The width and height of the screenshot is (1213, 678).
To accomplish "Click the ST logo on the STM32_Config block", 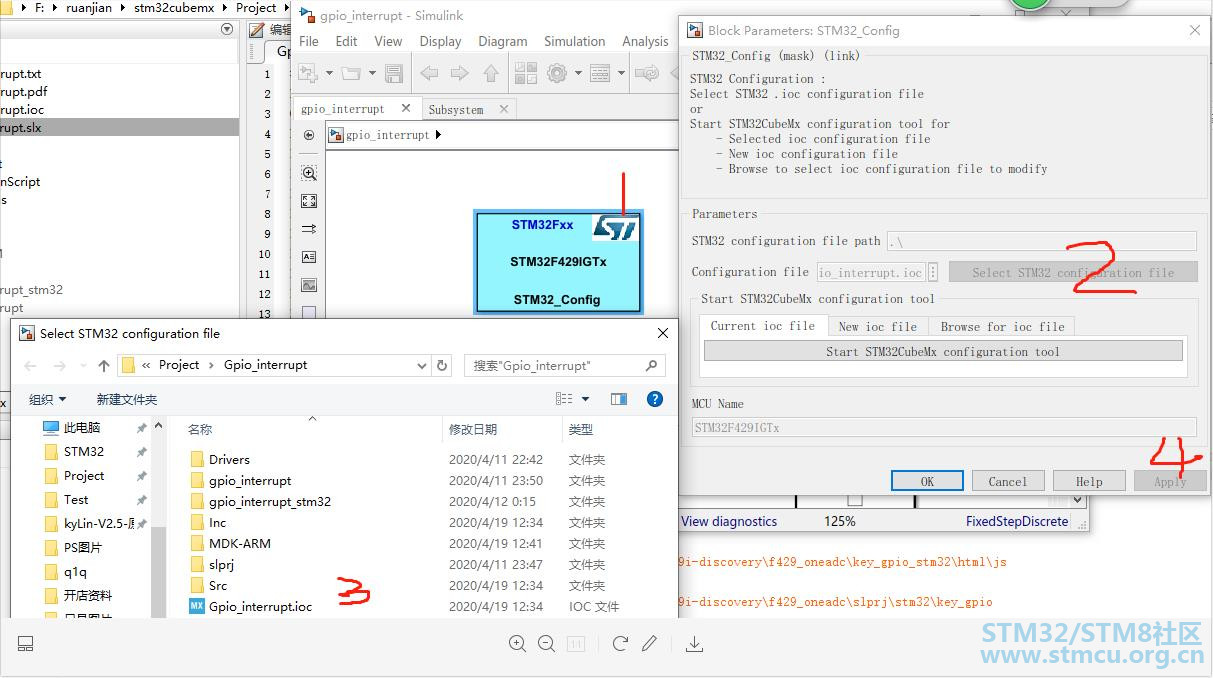I will click(615, 228).
